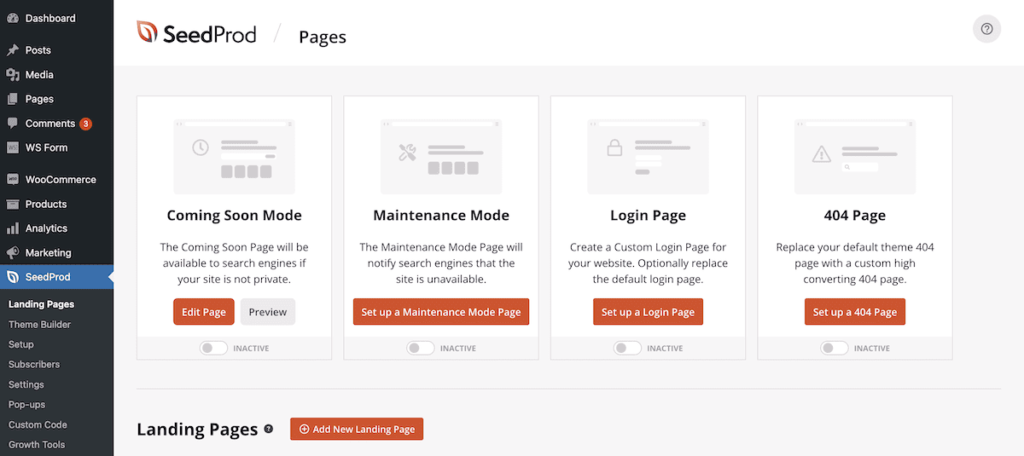The image size is (1024, 456).
Task: Click the Dashboard gauge icon
Action: tap(12, 18)
